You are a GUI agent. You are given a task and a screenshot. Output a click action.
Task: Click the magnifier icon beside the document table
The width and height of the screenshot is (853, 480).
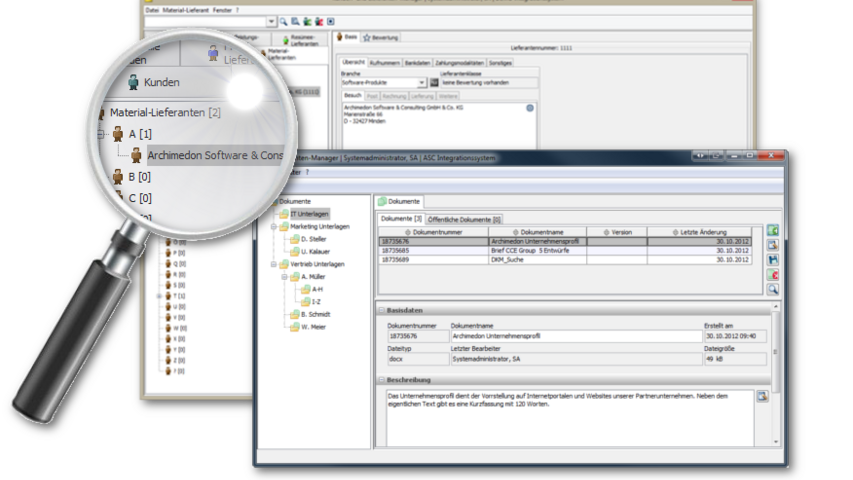(772, 290)
